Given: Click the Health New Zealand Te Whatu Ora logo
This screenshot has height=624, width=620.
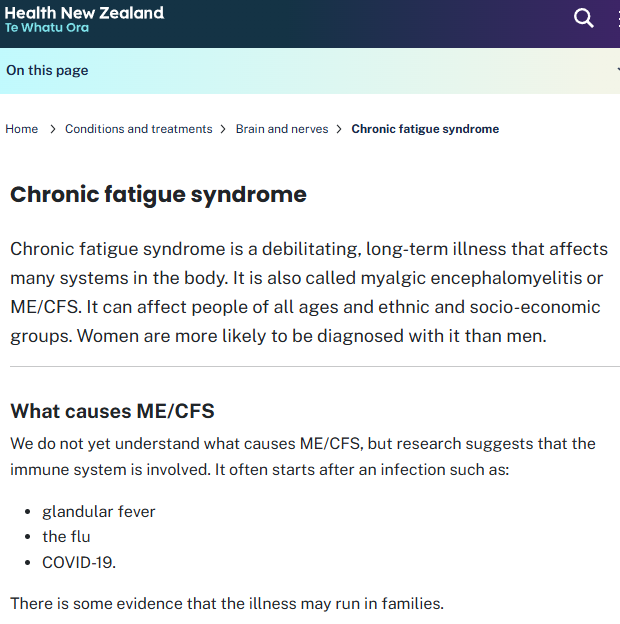Looking at the screenshot, I should tap(84, 19).
